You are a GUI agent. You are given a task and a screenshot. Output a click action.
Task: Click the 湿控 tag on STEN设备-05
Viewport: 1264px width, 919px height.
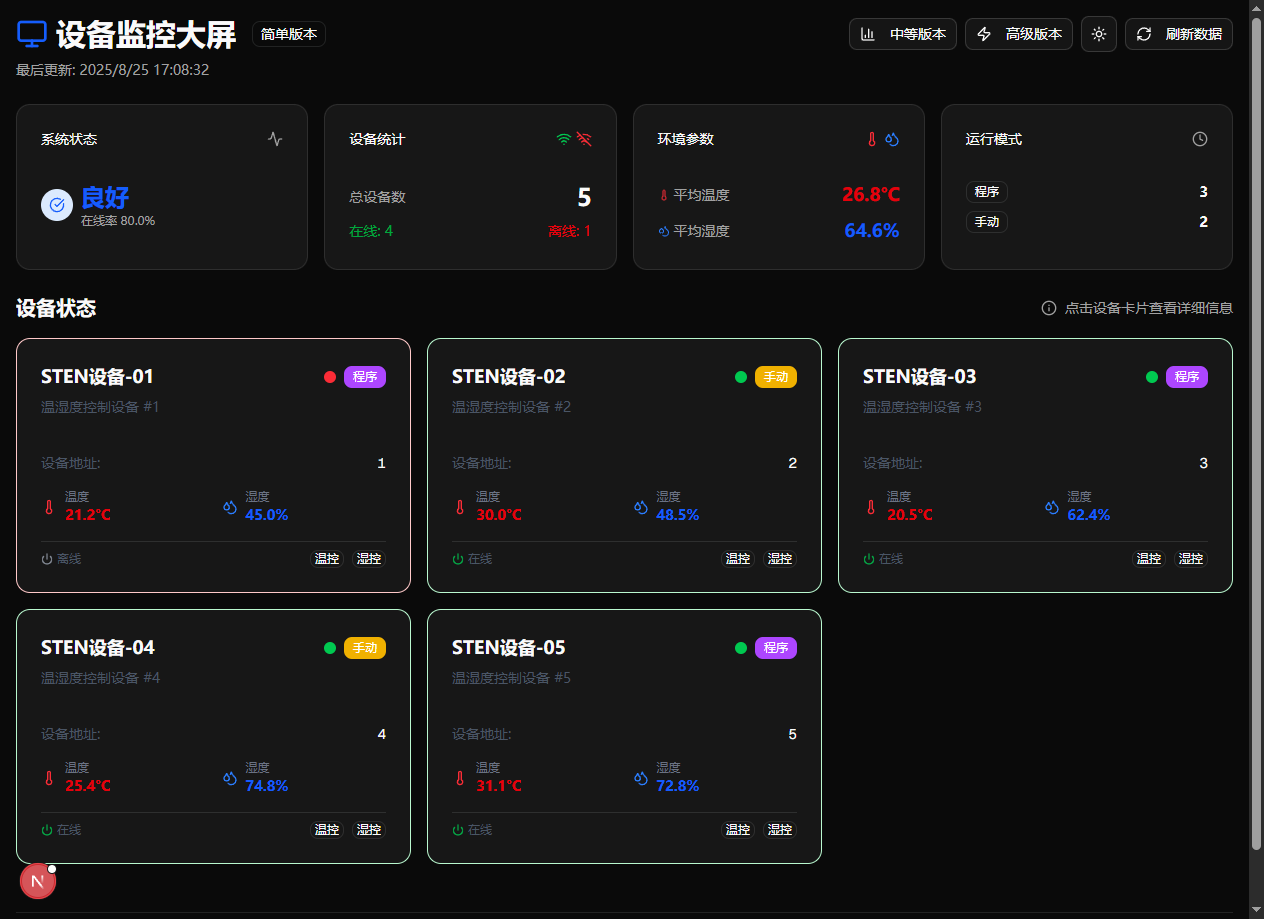[780, 830]
